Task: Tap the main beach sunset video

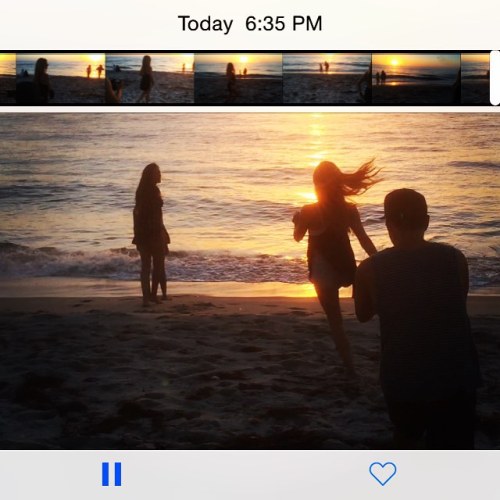Action: coord(250,281)
